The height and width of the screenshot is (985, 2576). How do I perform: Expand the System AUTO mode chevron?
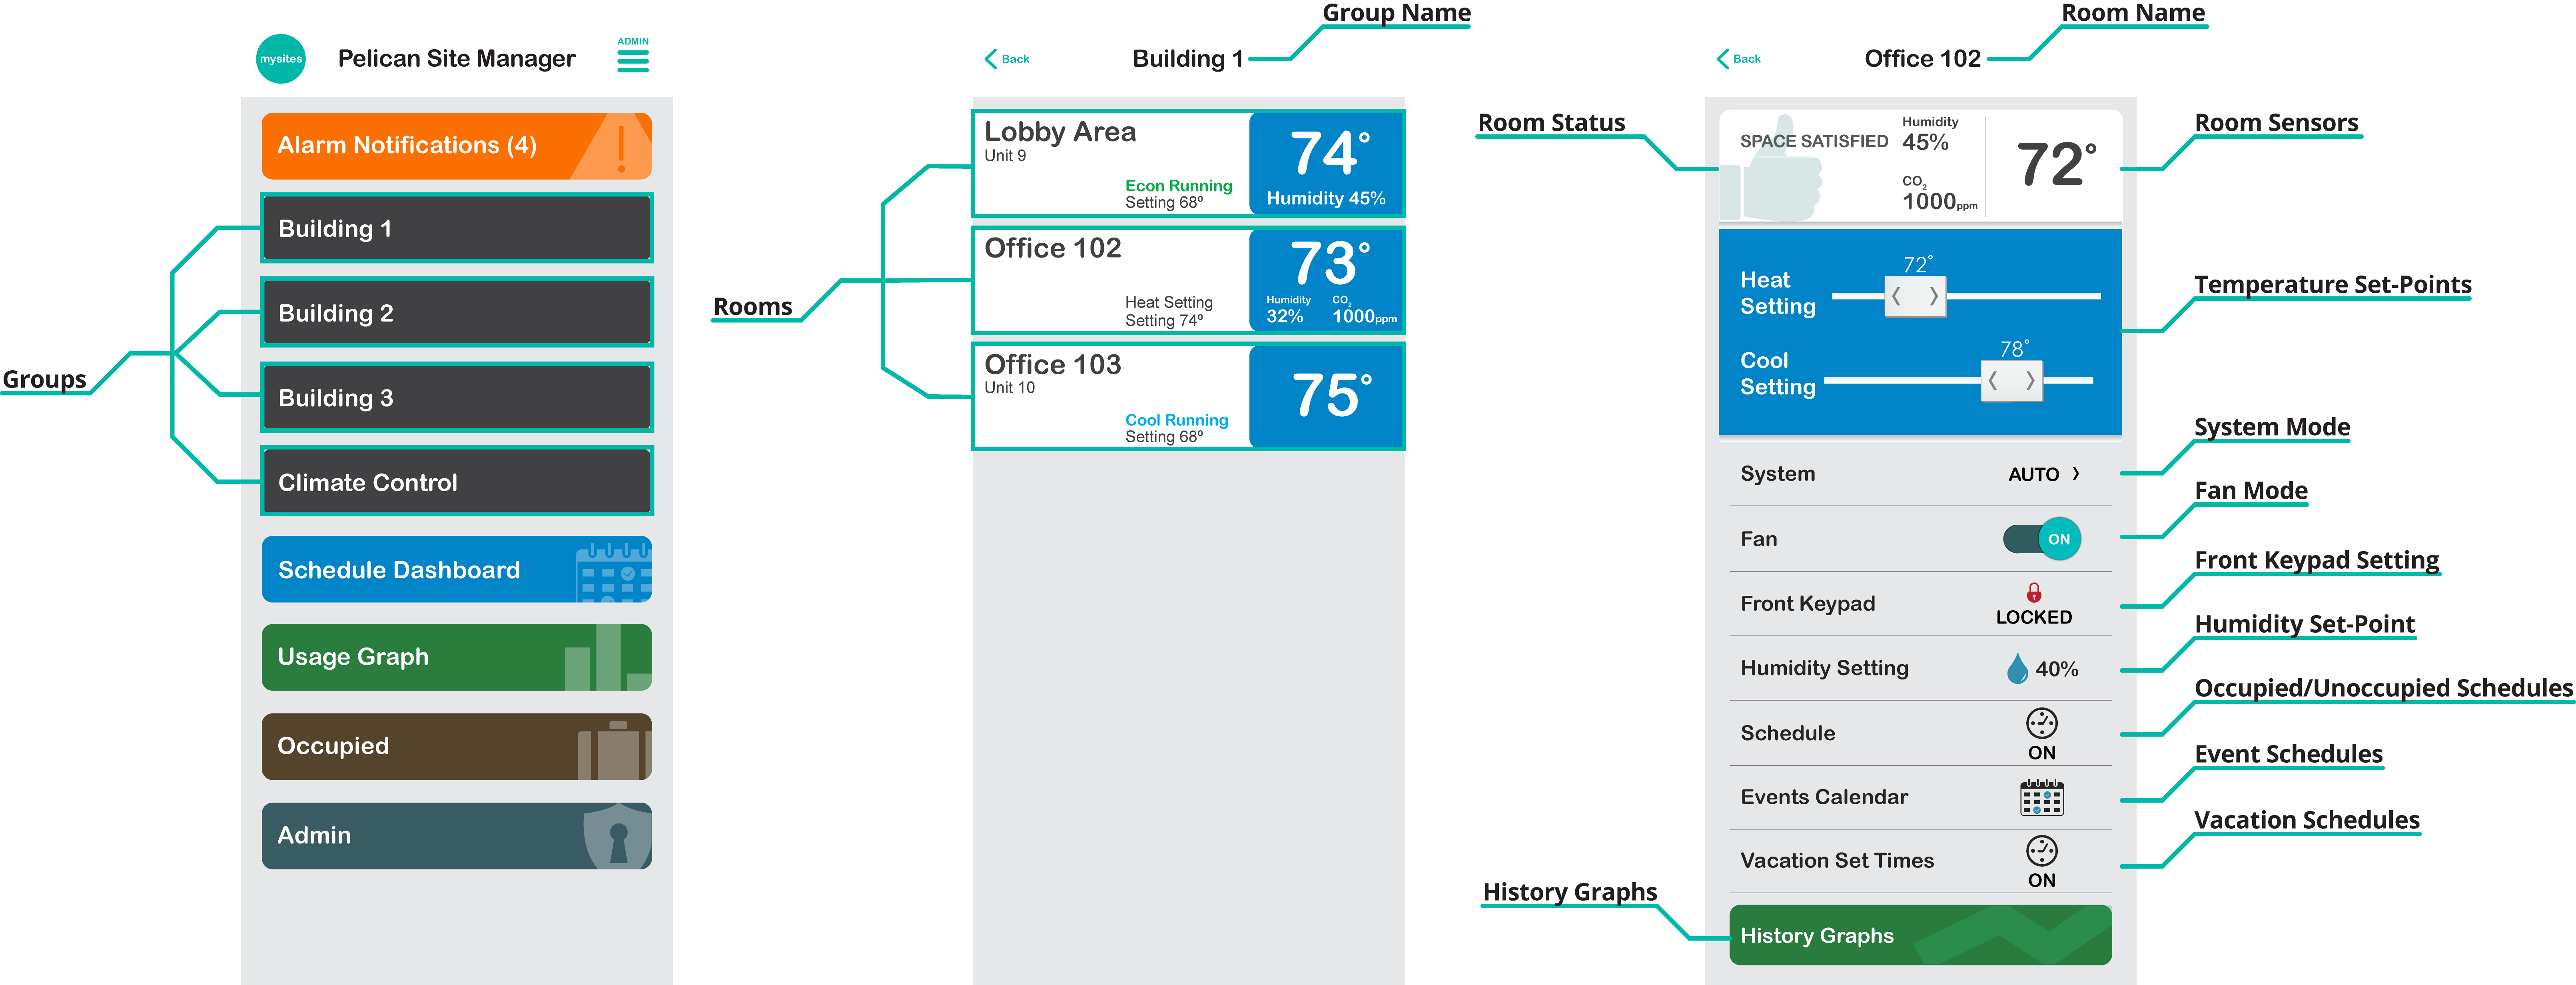click(x=2076, y=474)
